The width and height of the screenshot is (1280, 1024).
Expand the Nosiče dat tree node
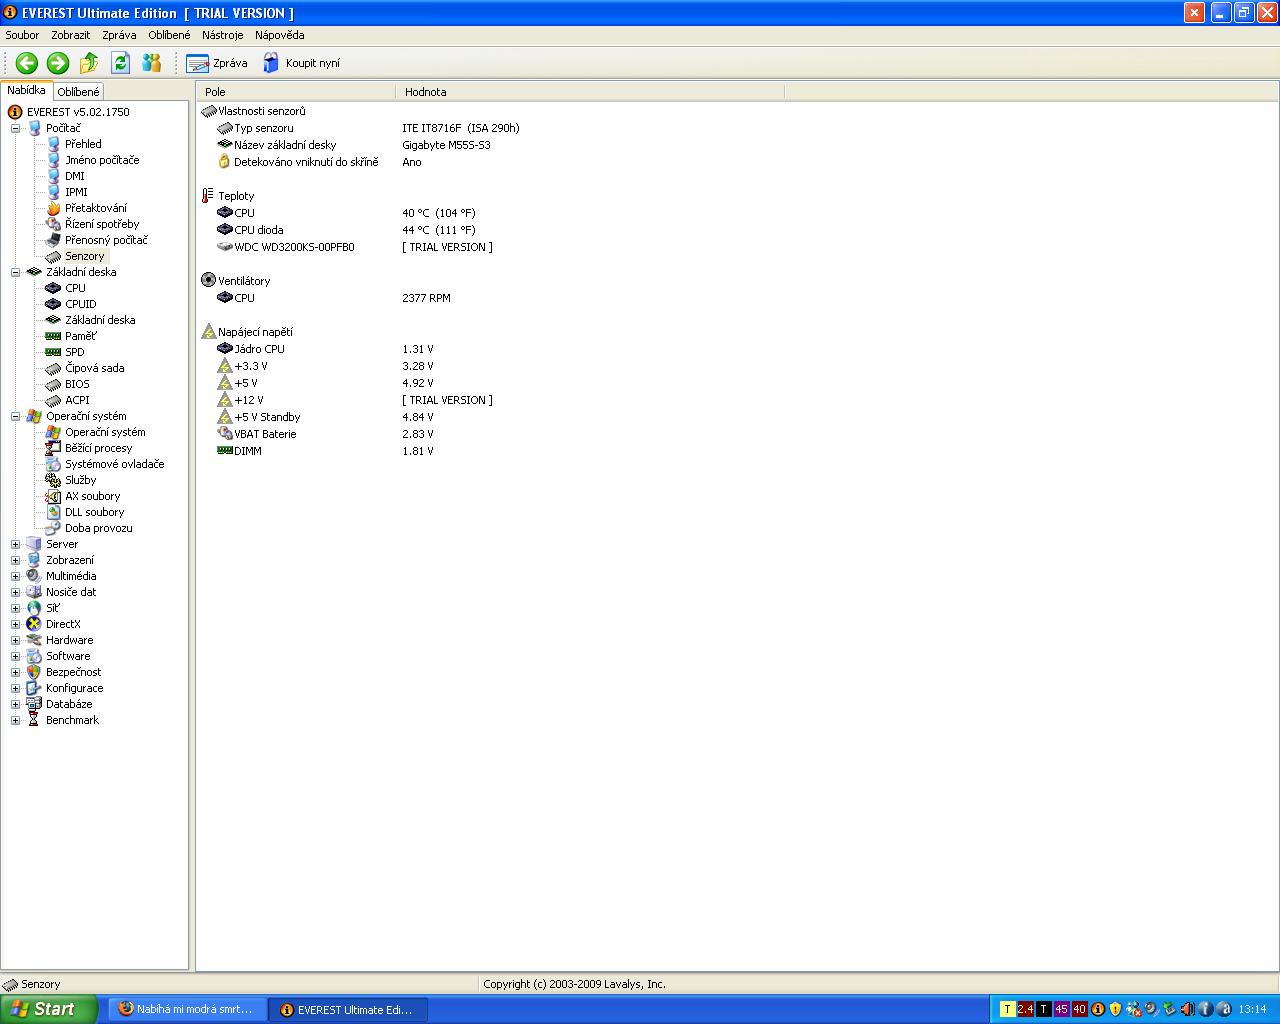pos(15,592)
